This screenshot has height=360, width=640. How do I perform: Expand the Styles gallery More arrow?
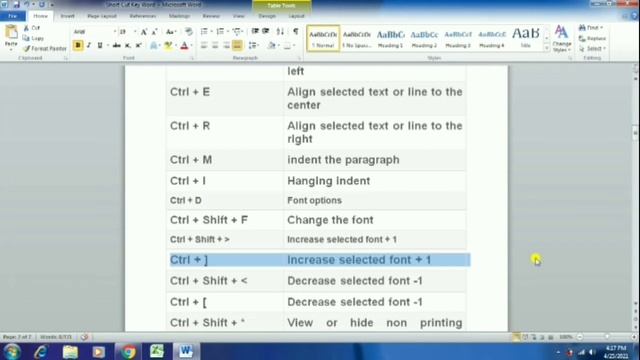(547, 48)
